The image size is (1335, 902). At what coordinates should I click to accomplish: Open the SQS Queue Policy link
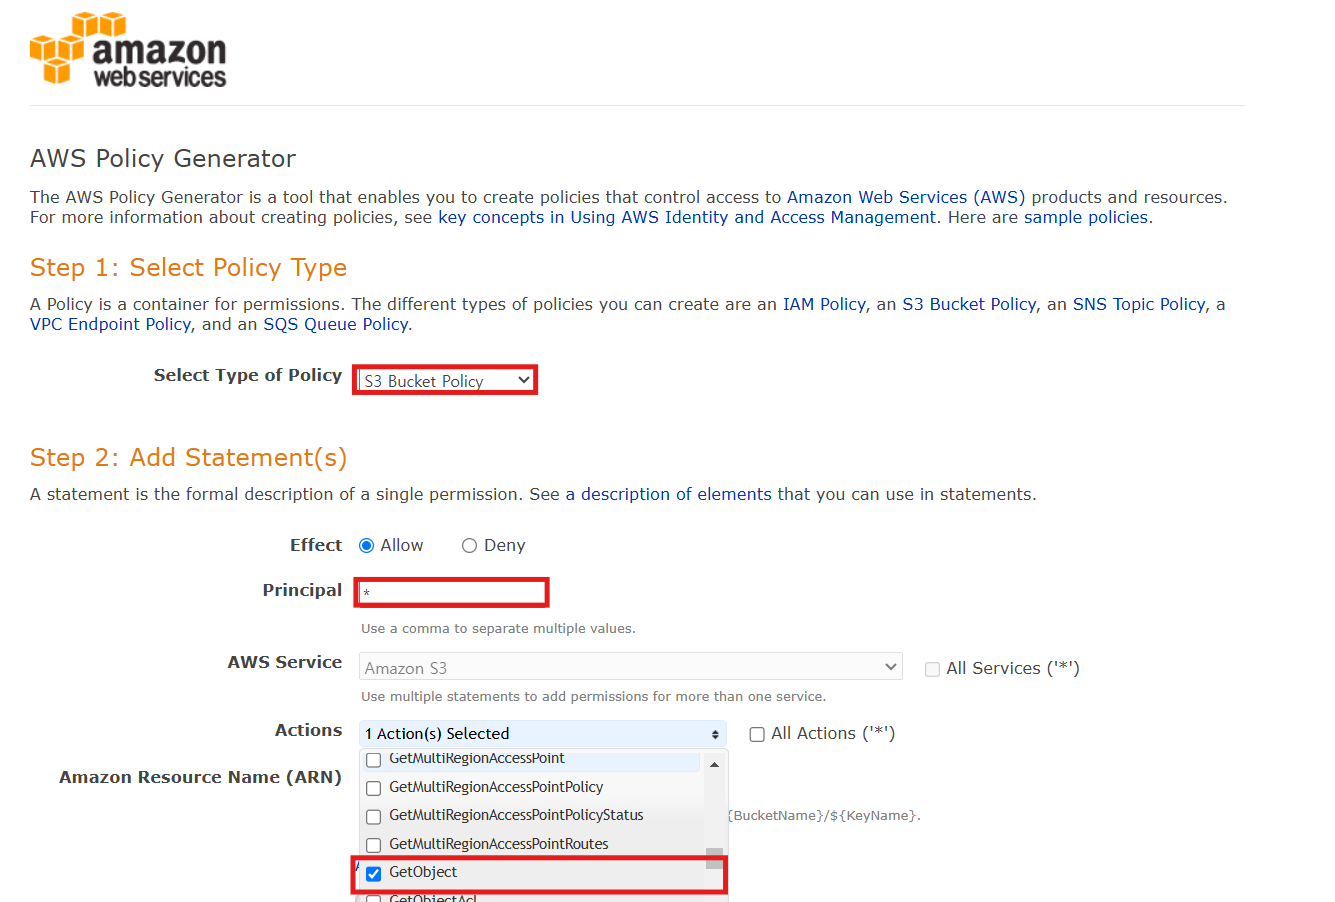335,324
